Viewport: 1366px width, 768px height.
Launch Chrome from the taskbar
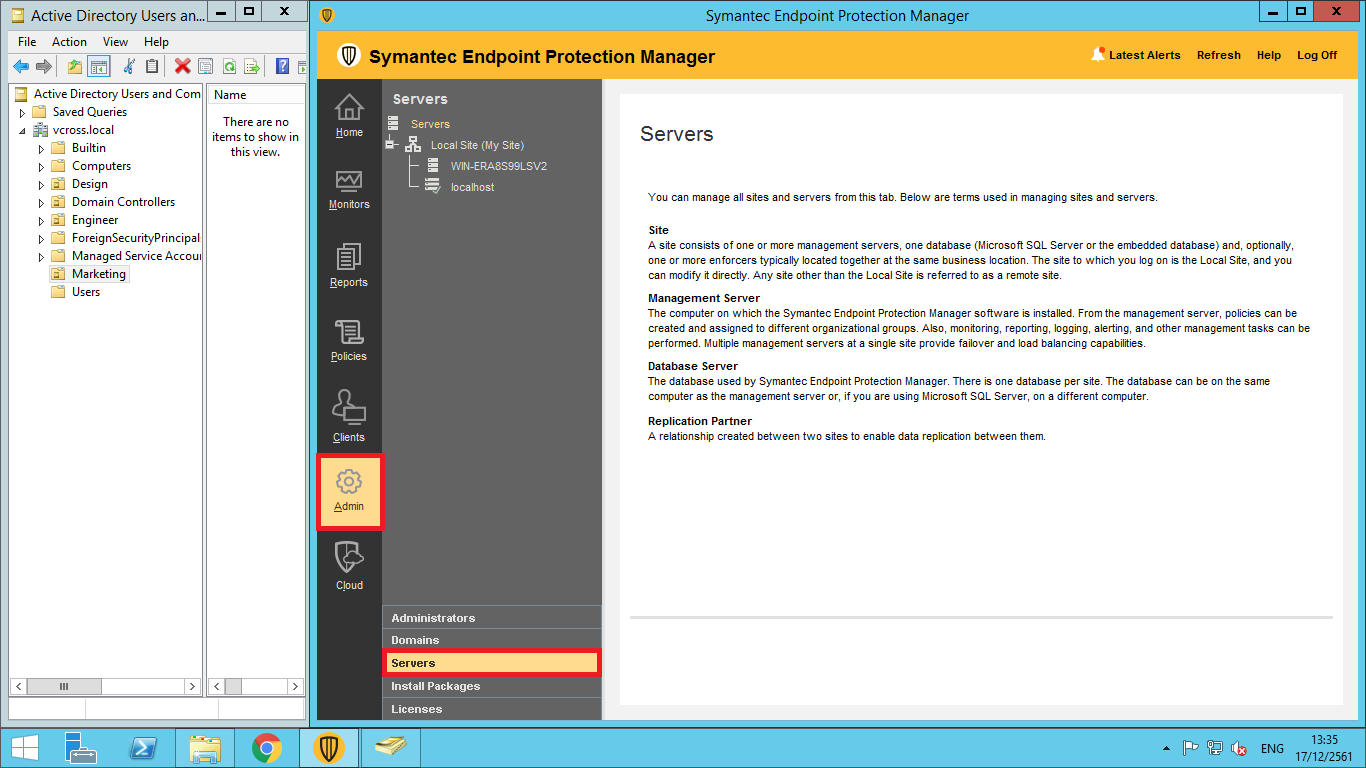point(266,748)
